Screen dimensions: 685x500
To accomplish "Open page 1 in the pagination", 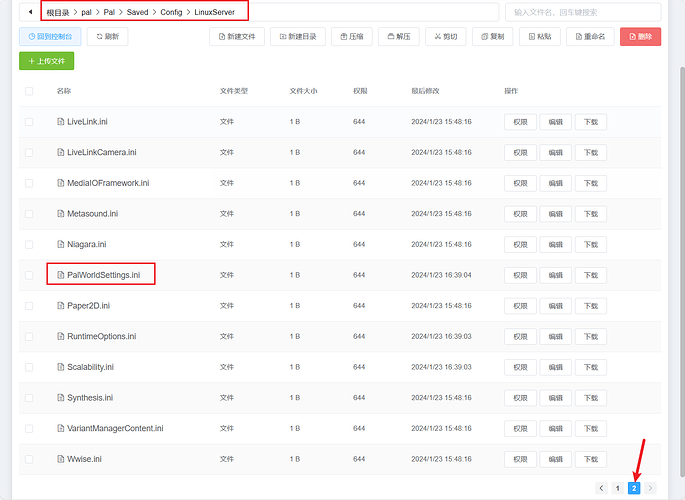I will (618, 488).
